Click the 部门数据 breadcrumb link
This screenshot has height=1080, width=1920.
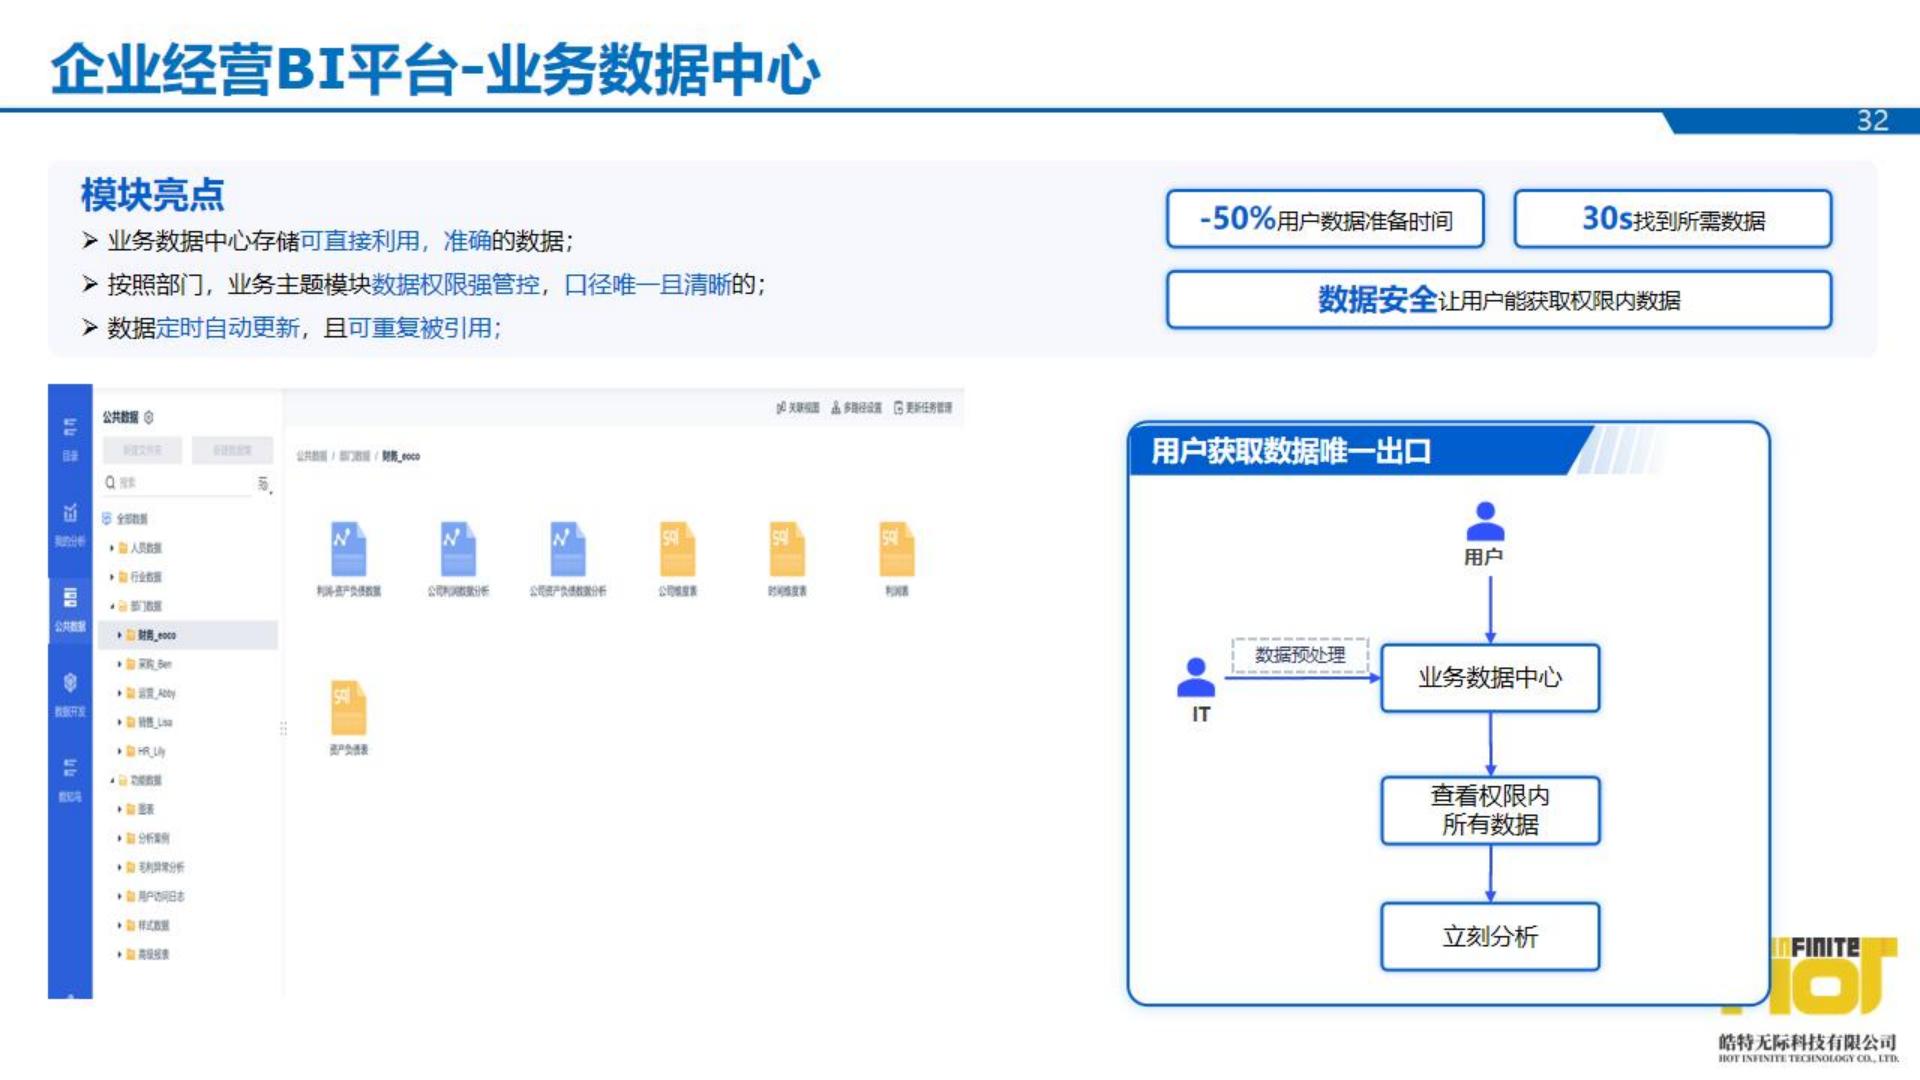(x=353, y=456)
